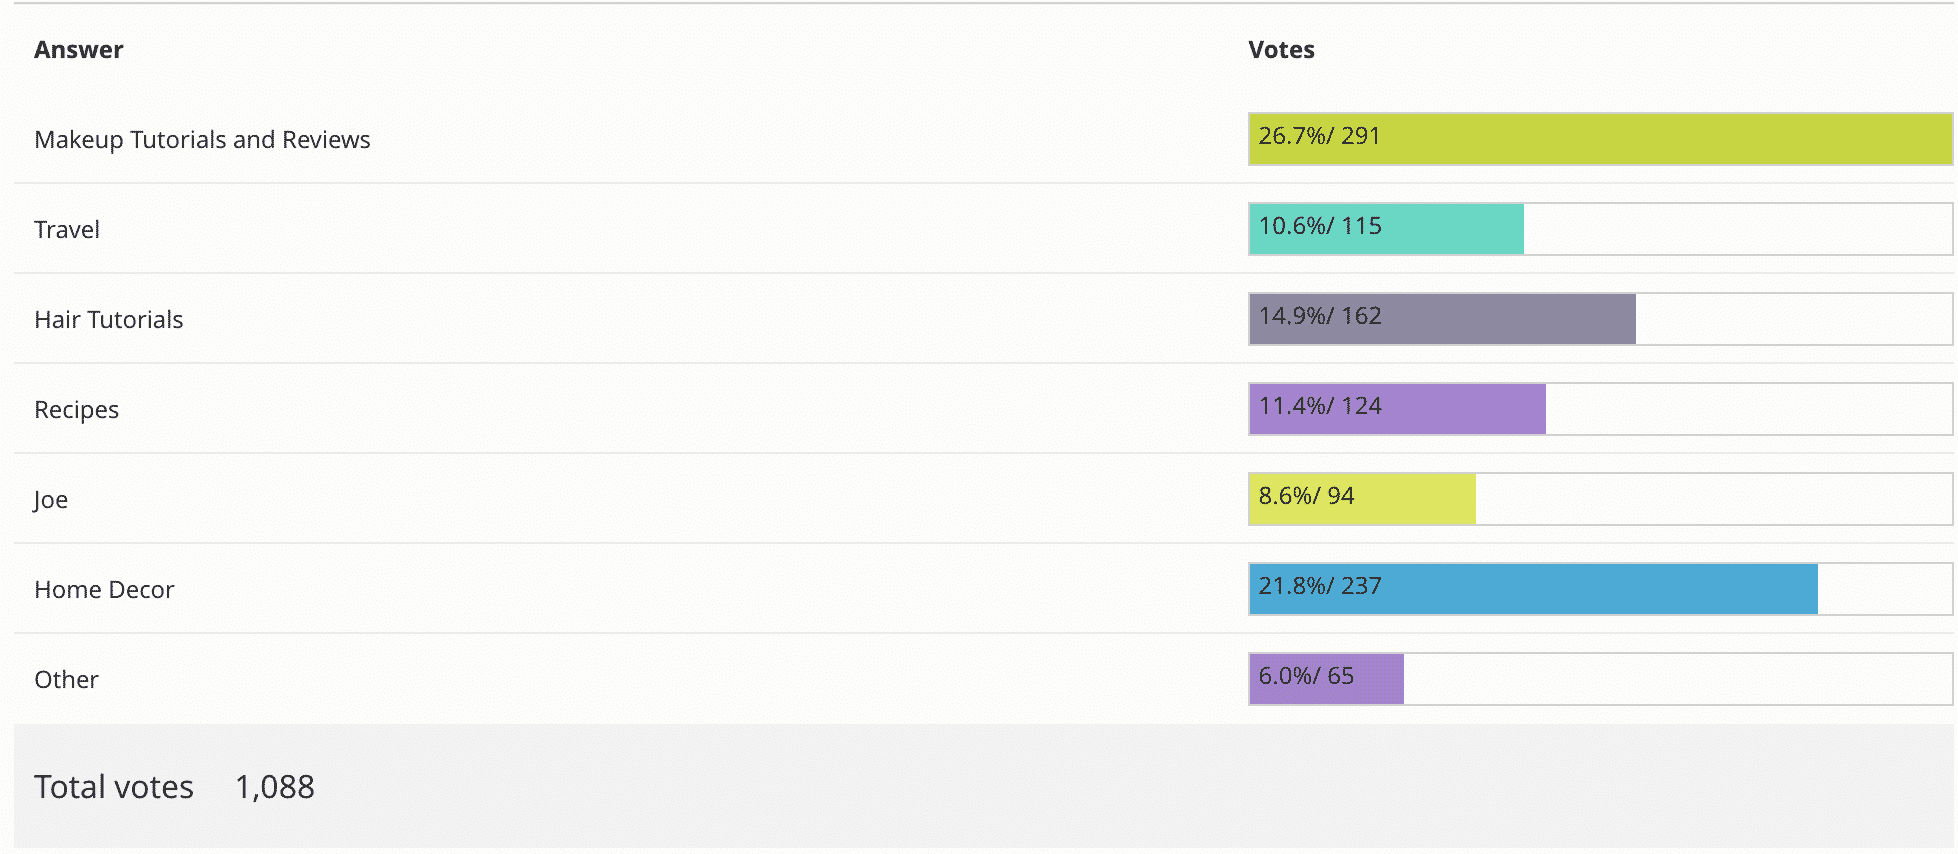Click the blue 21.8% Home Decor bar
The height and width of the screenshot is (854, 1958).
point(1533,589)
